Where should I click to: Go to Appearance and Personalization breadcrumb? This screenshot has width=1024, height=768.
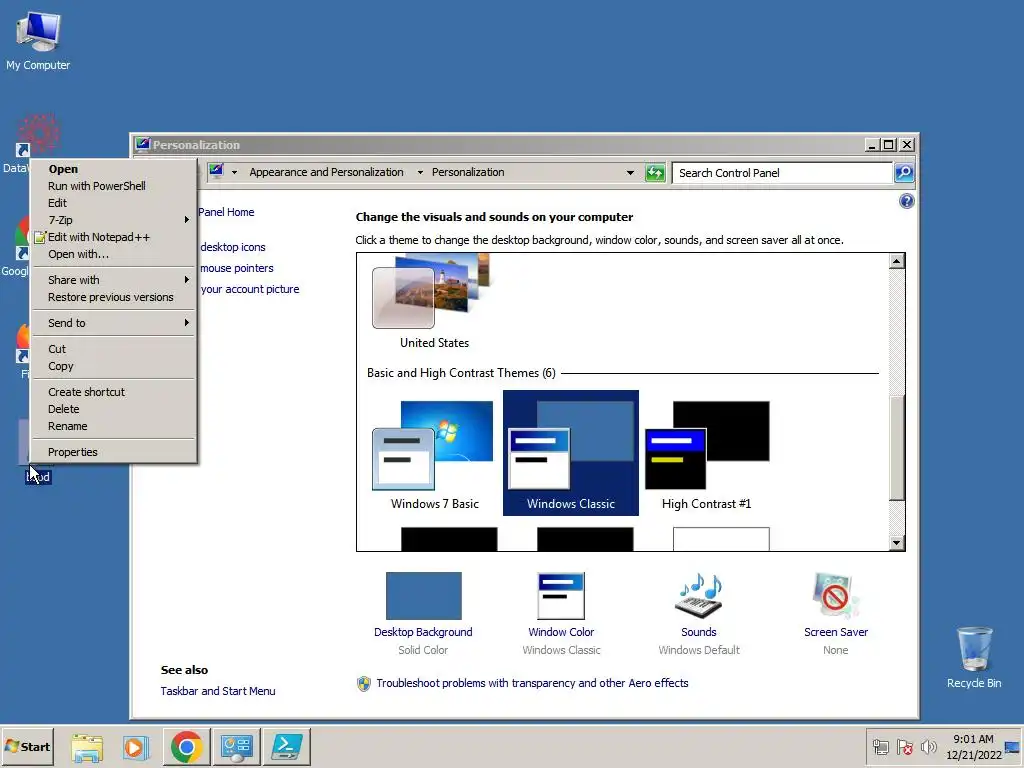(327, 172)
